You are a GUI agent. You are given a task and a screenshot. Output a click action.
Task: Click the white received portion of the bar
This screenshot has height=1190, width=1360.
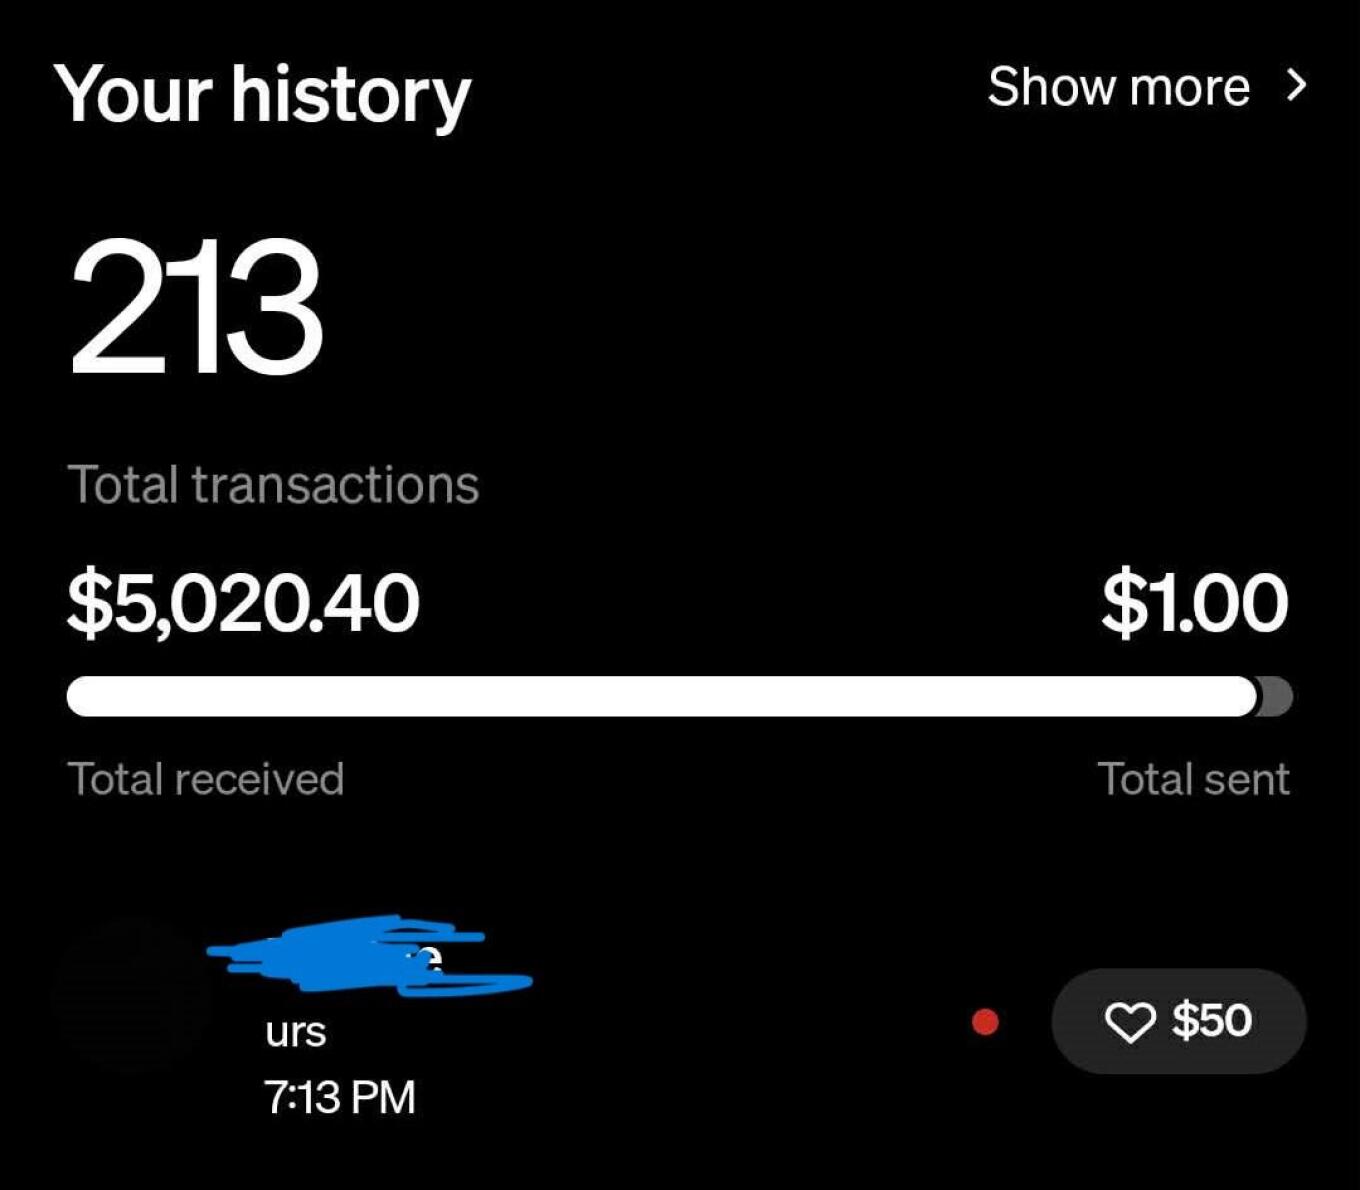tap(660, 696)
